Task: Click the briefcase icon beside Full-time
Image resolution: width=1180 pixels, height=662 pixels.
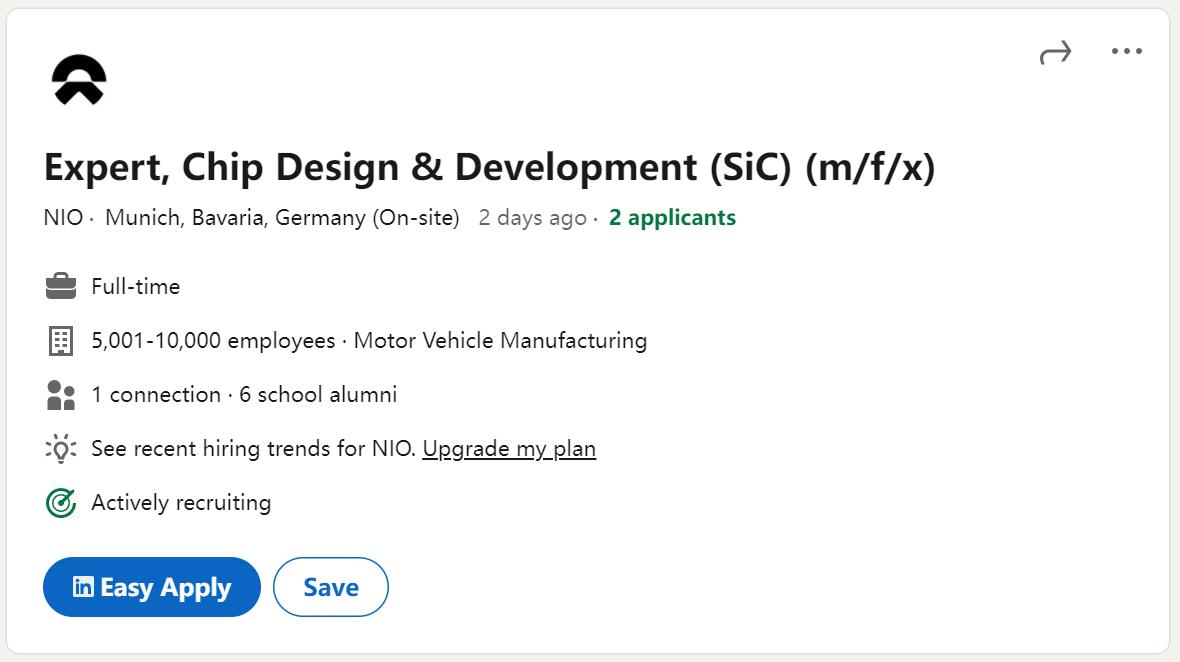Action: pos(61,285)
